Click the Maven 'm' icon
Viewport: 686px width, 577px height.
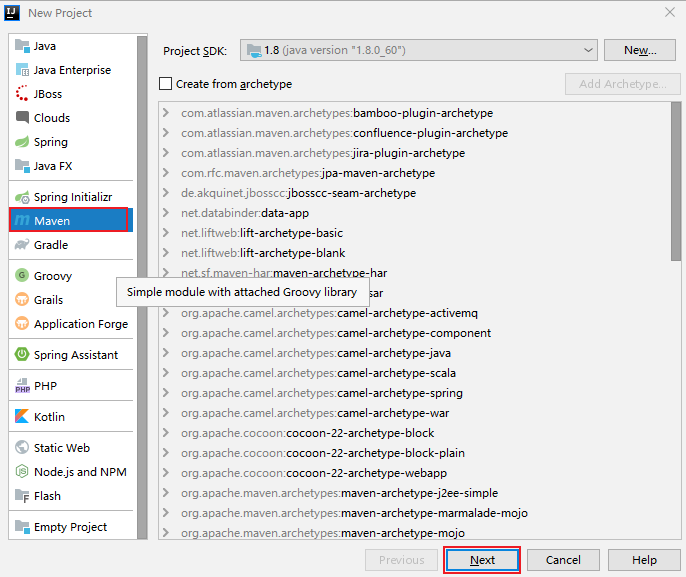pos(22,220)
